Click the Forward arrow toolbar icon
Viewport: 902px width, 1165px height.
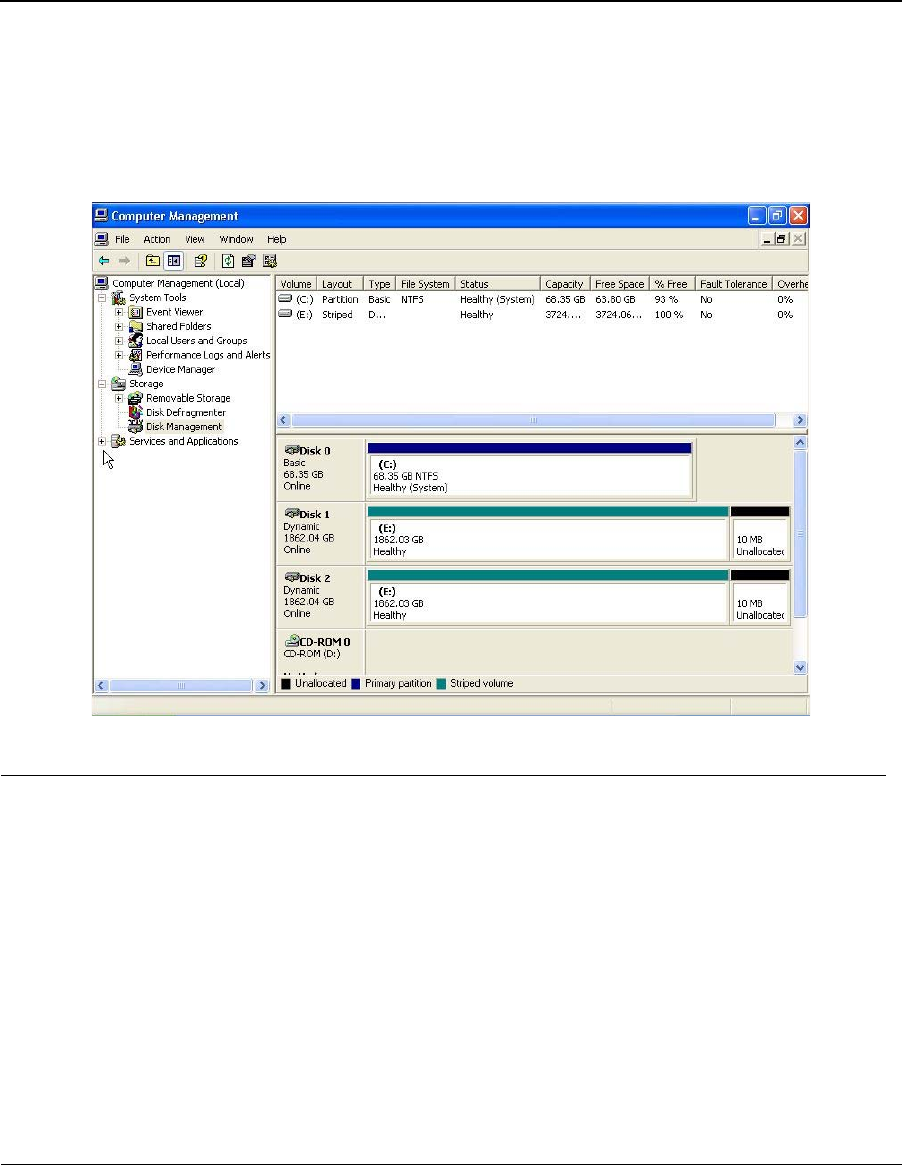pos(124,261)
